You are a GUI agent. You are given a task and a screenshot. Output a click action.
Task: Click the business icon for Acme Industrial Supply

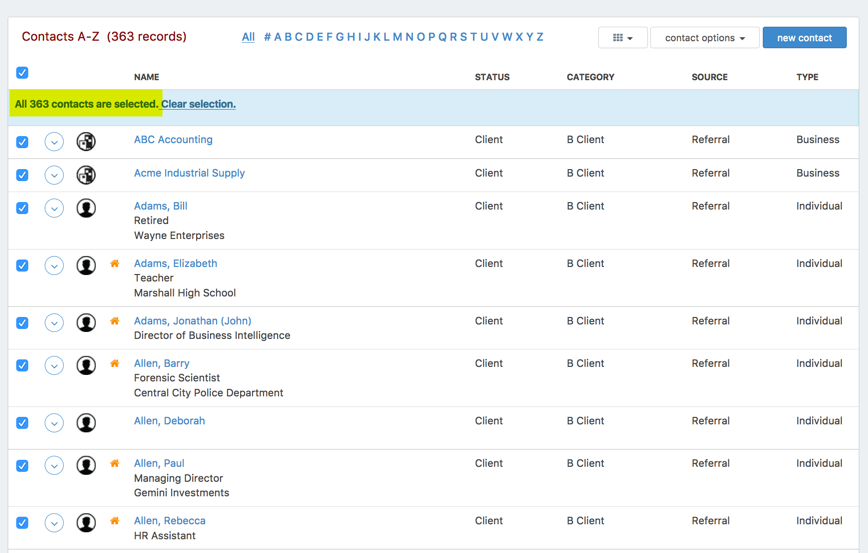tap(86, 175)
